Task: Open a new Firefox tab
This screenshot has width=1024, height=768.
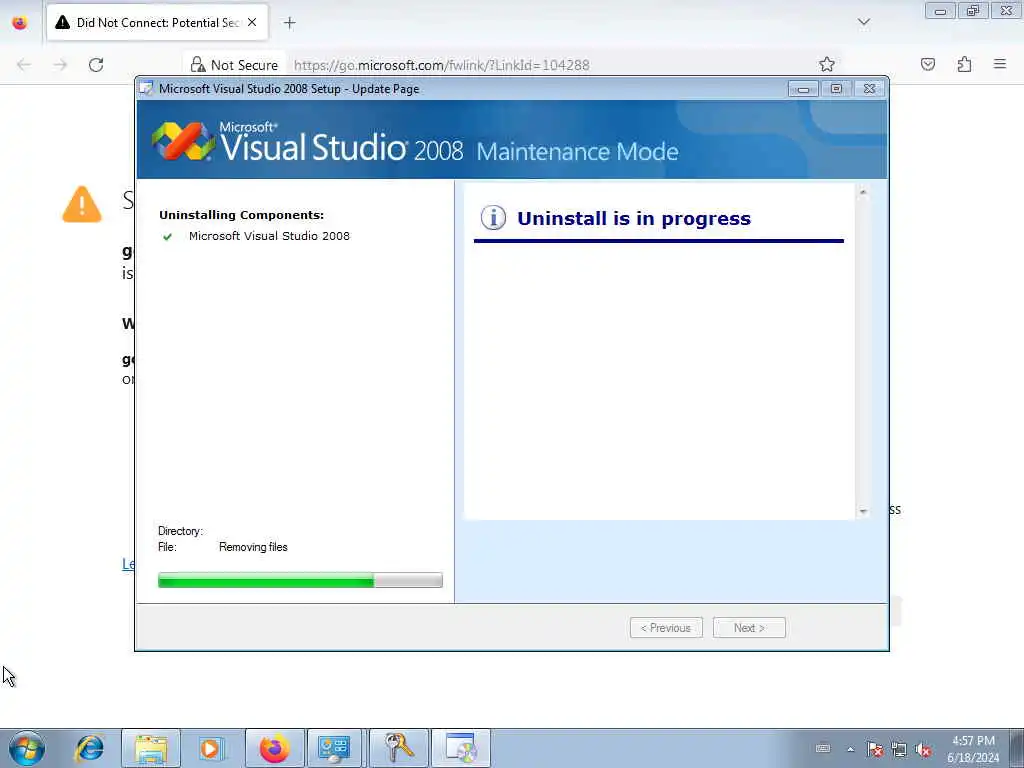Action: click(x=289, y=23)
